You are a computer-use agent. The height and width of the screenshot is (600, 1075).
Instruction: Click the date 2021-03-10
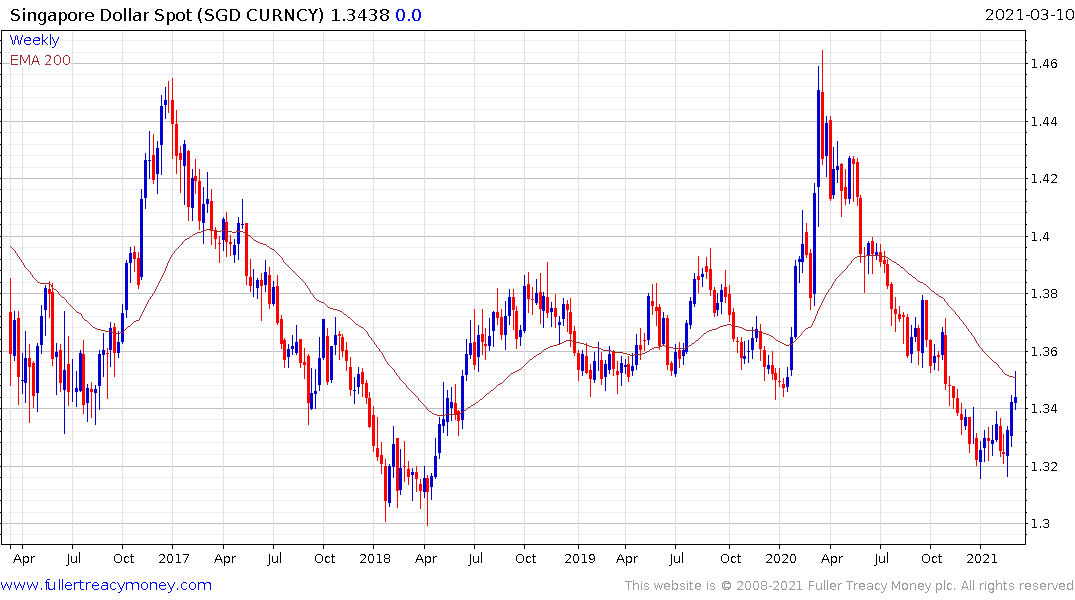pyautogui.click(x=1029, y=14)
